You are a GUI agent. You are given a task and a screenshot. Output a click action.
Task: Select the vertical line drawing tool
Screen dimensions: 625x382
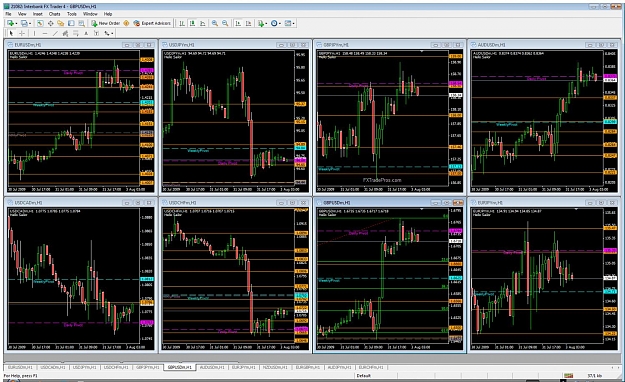click(34, 33)
